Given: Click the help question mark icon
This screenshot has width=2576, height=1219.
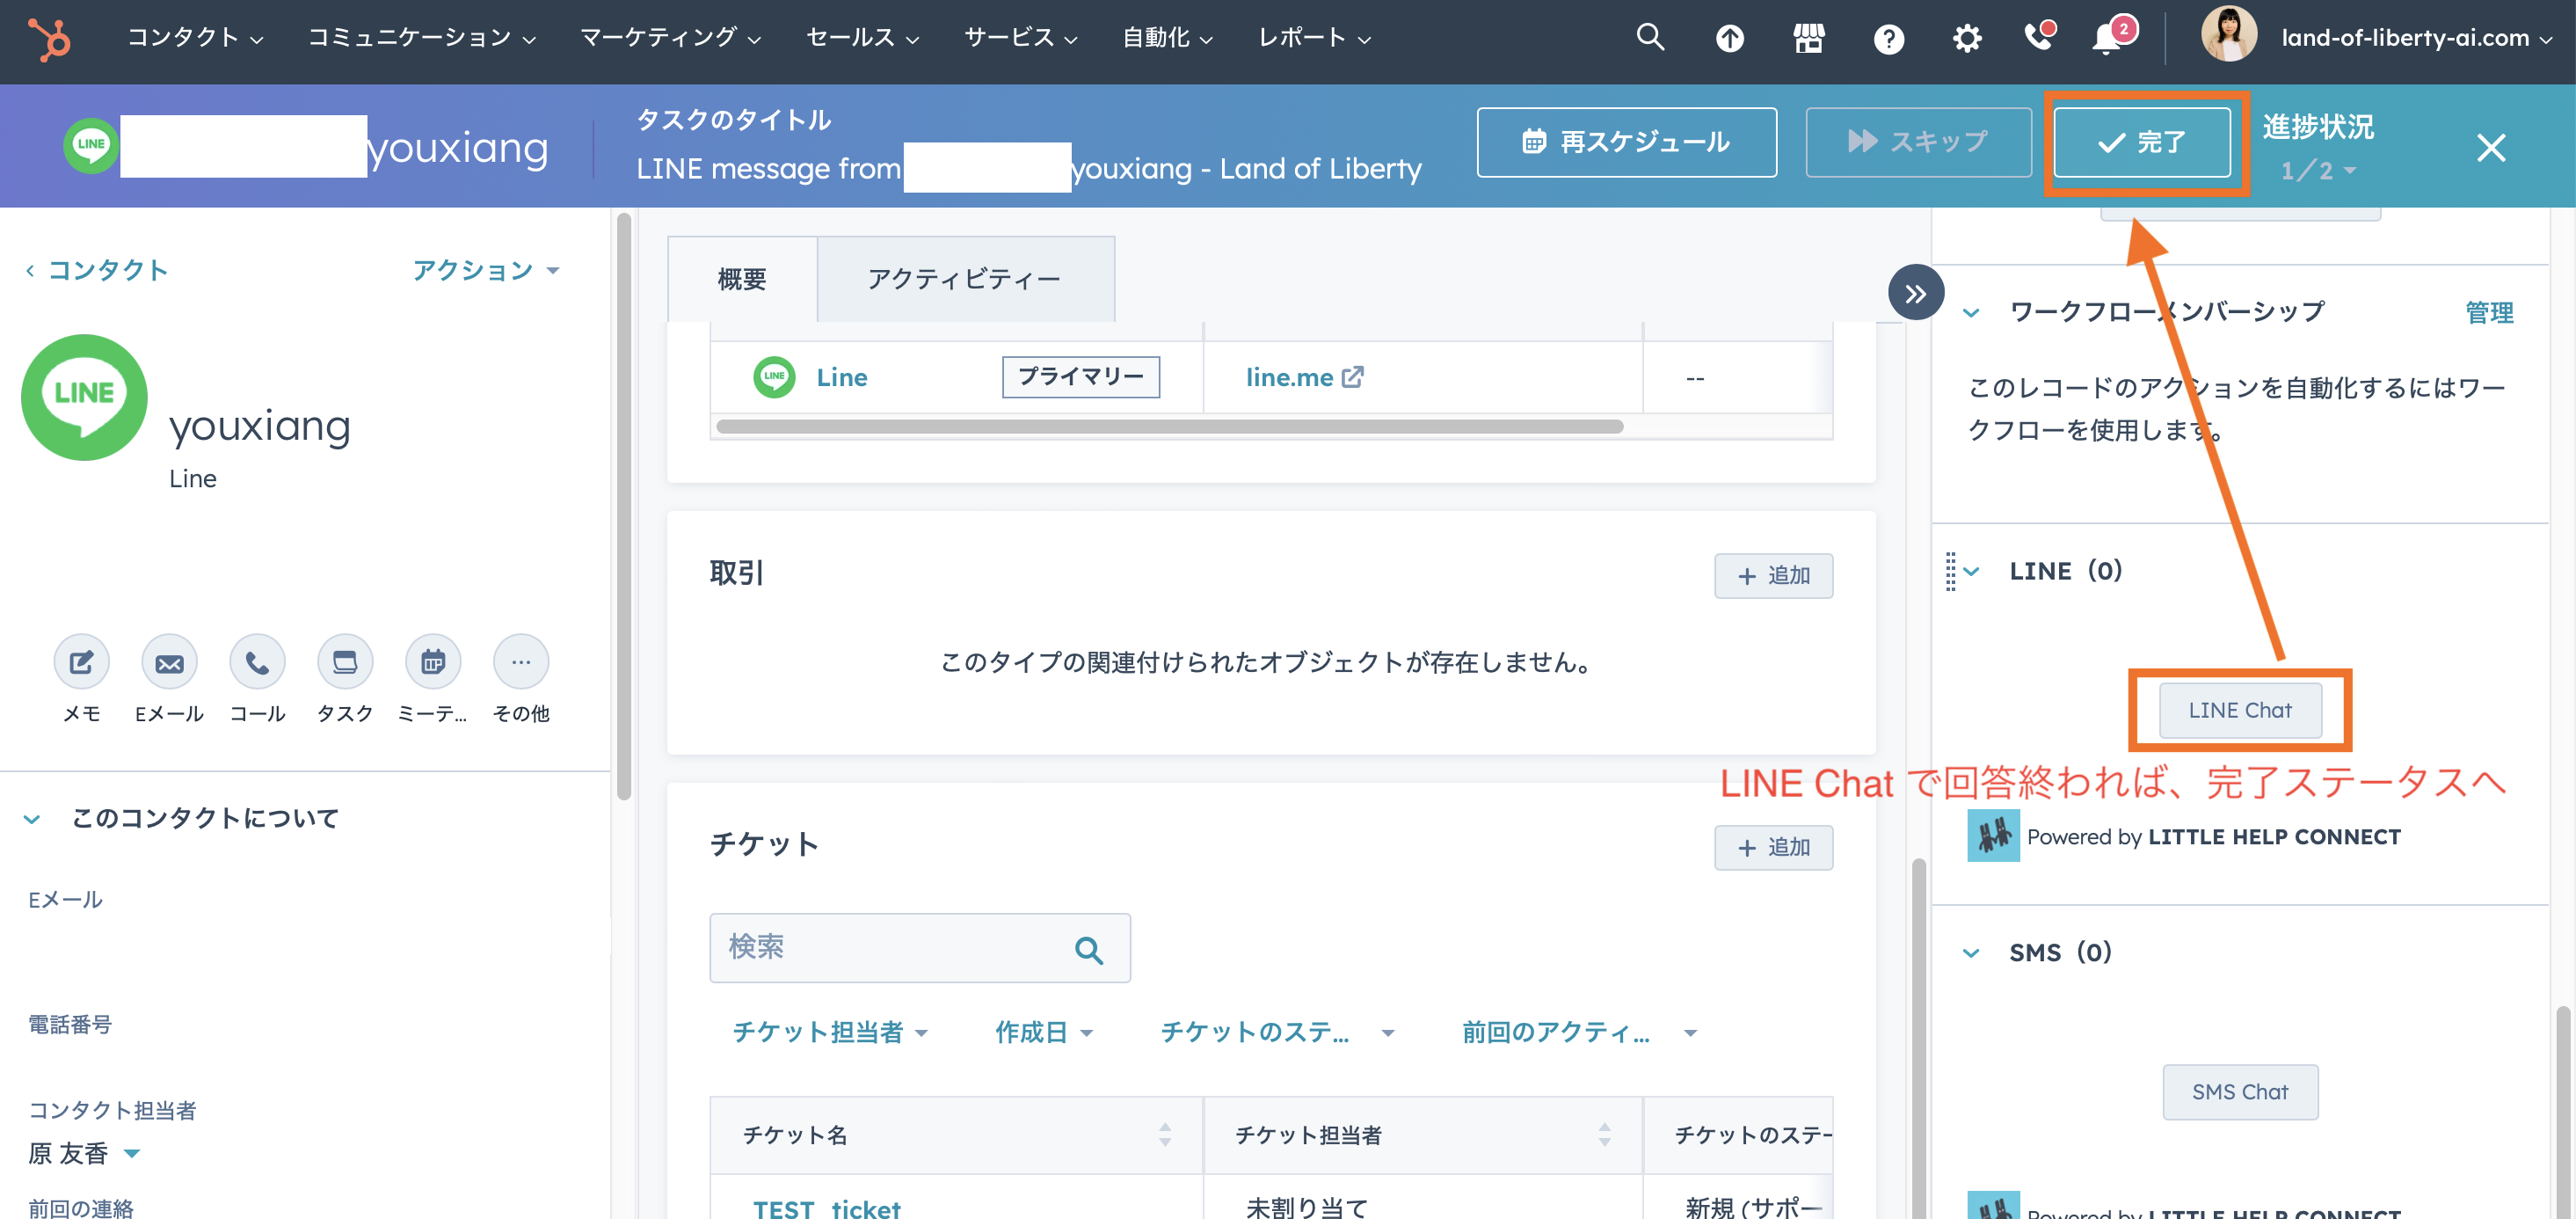Looking at the screenshot, I should [x=1888, y=37].
